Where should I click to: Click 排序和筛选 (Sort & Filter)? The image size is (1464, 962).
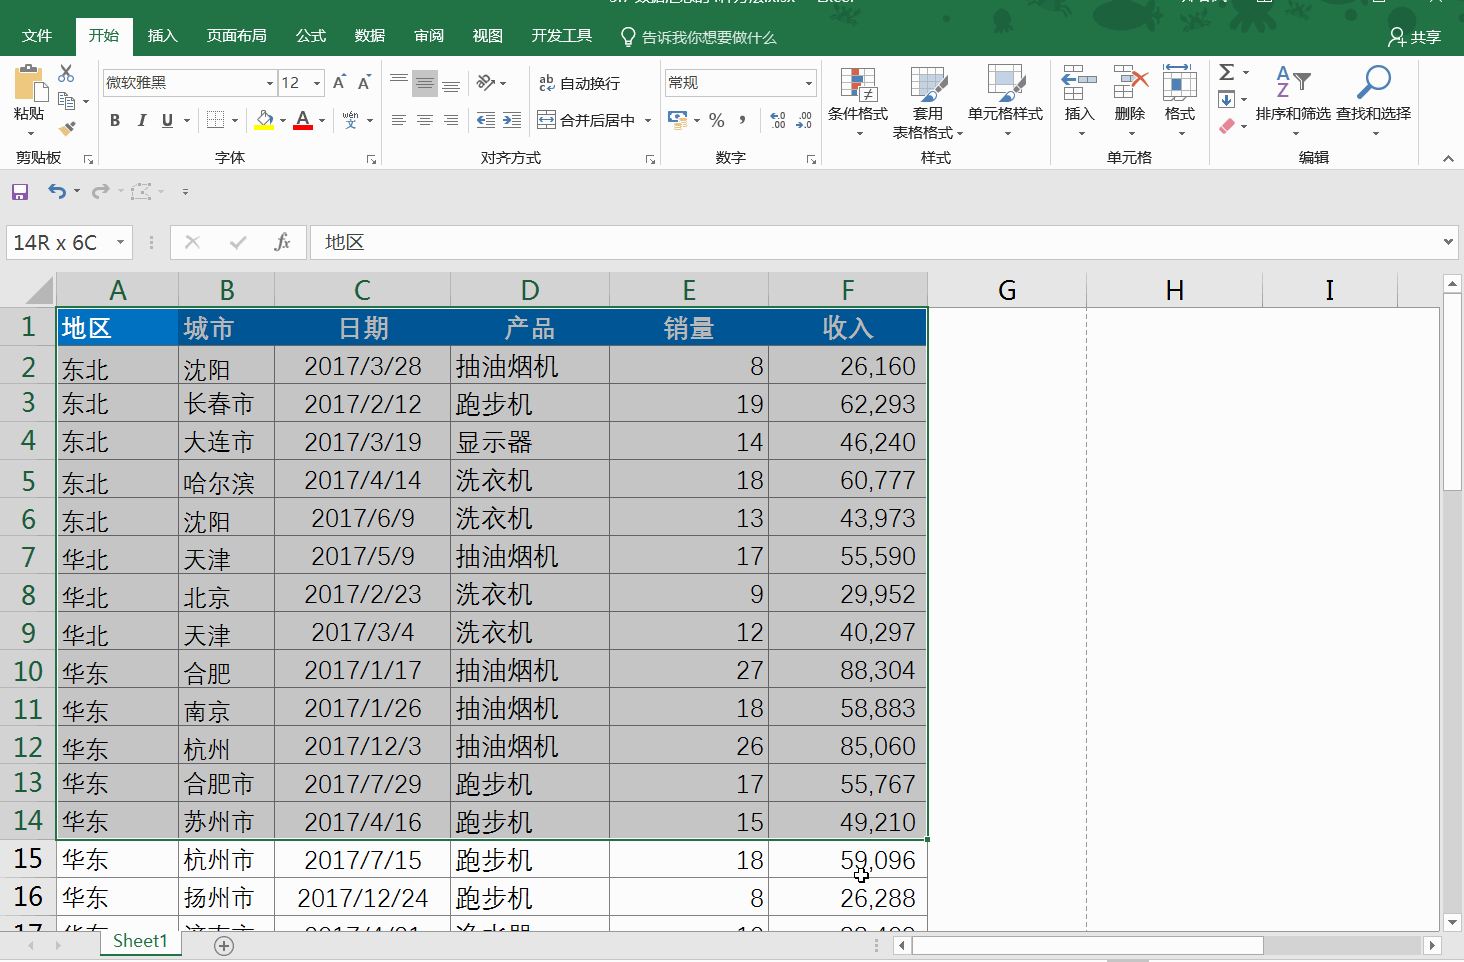[1293, 102]
